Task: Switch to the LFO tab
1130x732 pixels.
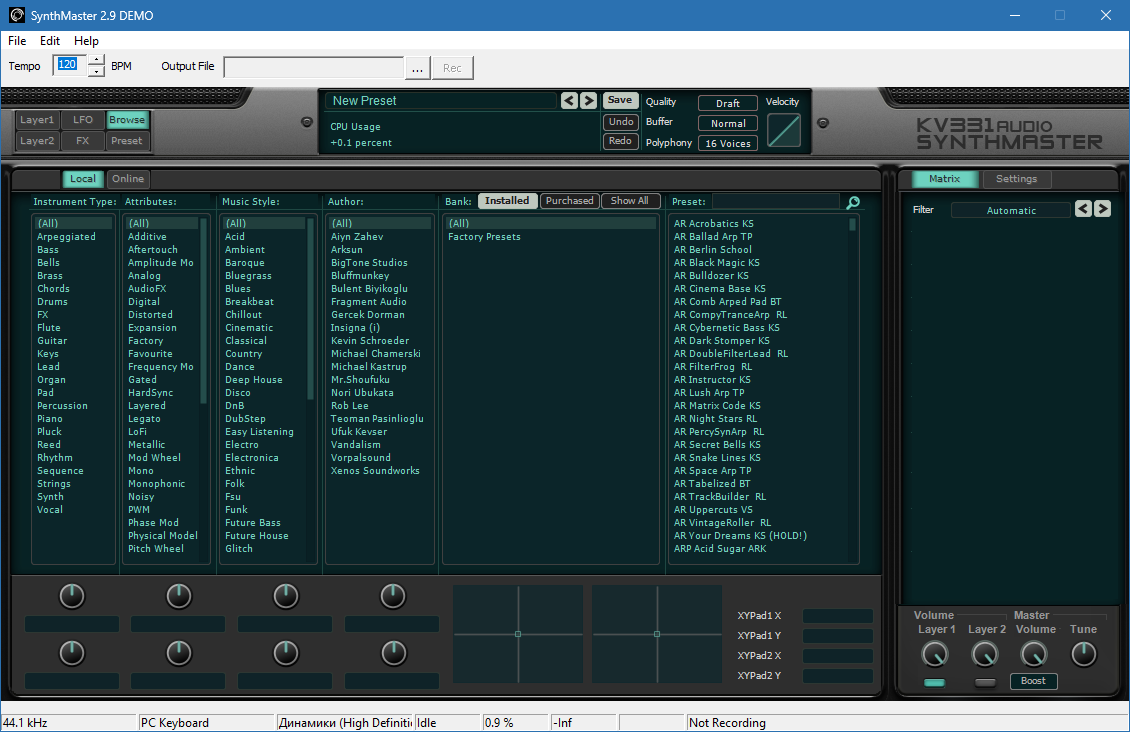Action: [83, 120]
